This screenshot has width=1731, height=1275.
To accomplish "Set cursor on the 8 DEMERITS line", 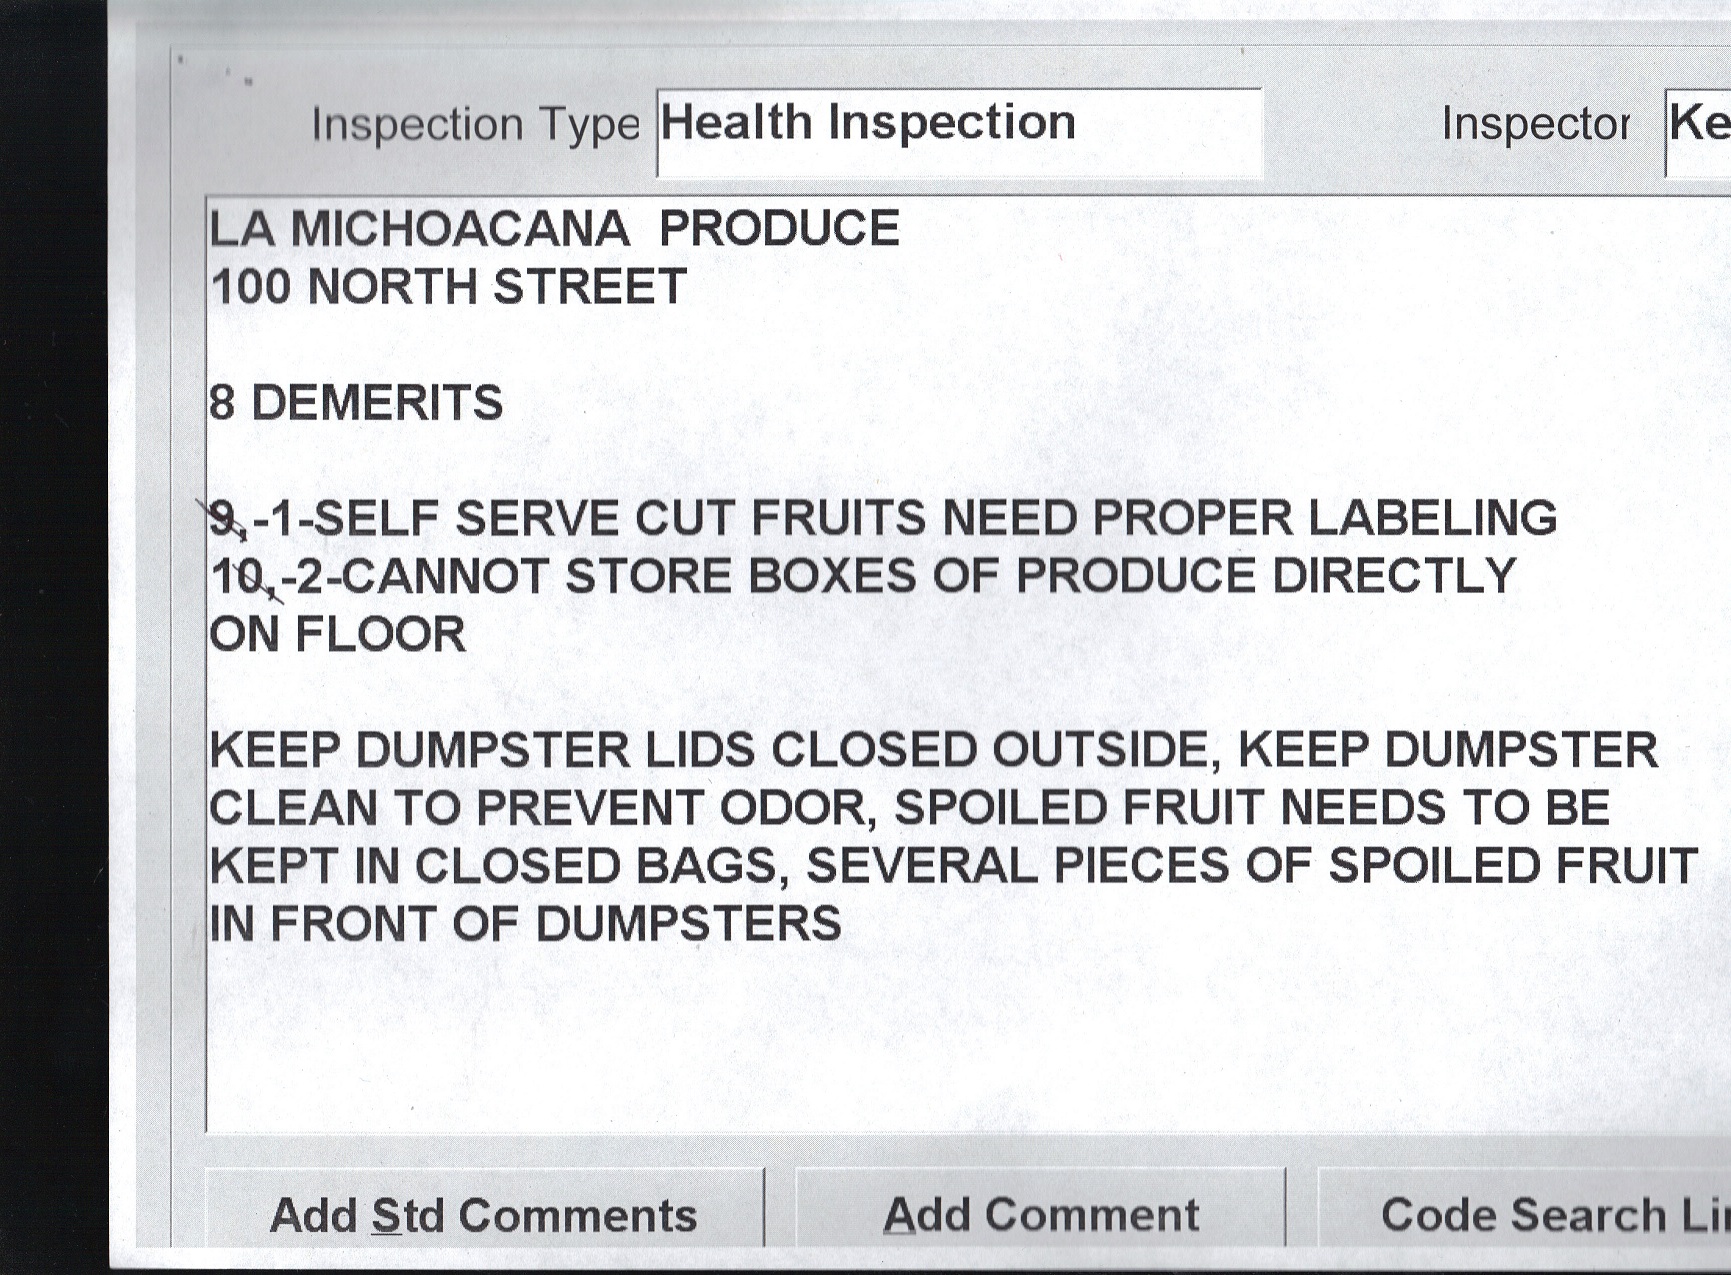I will click(x=356, y=403).
